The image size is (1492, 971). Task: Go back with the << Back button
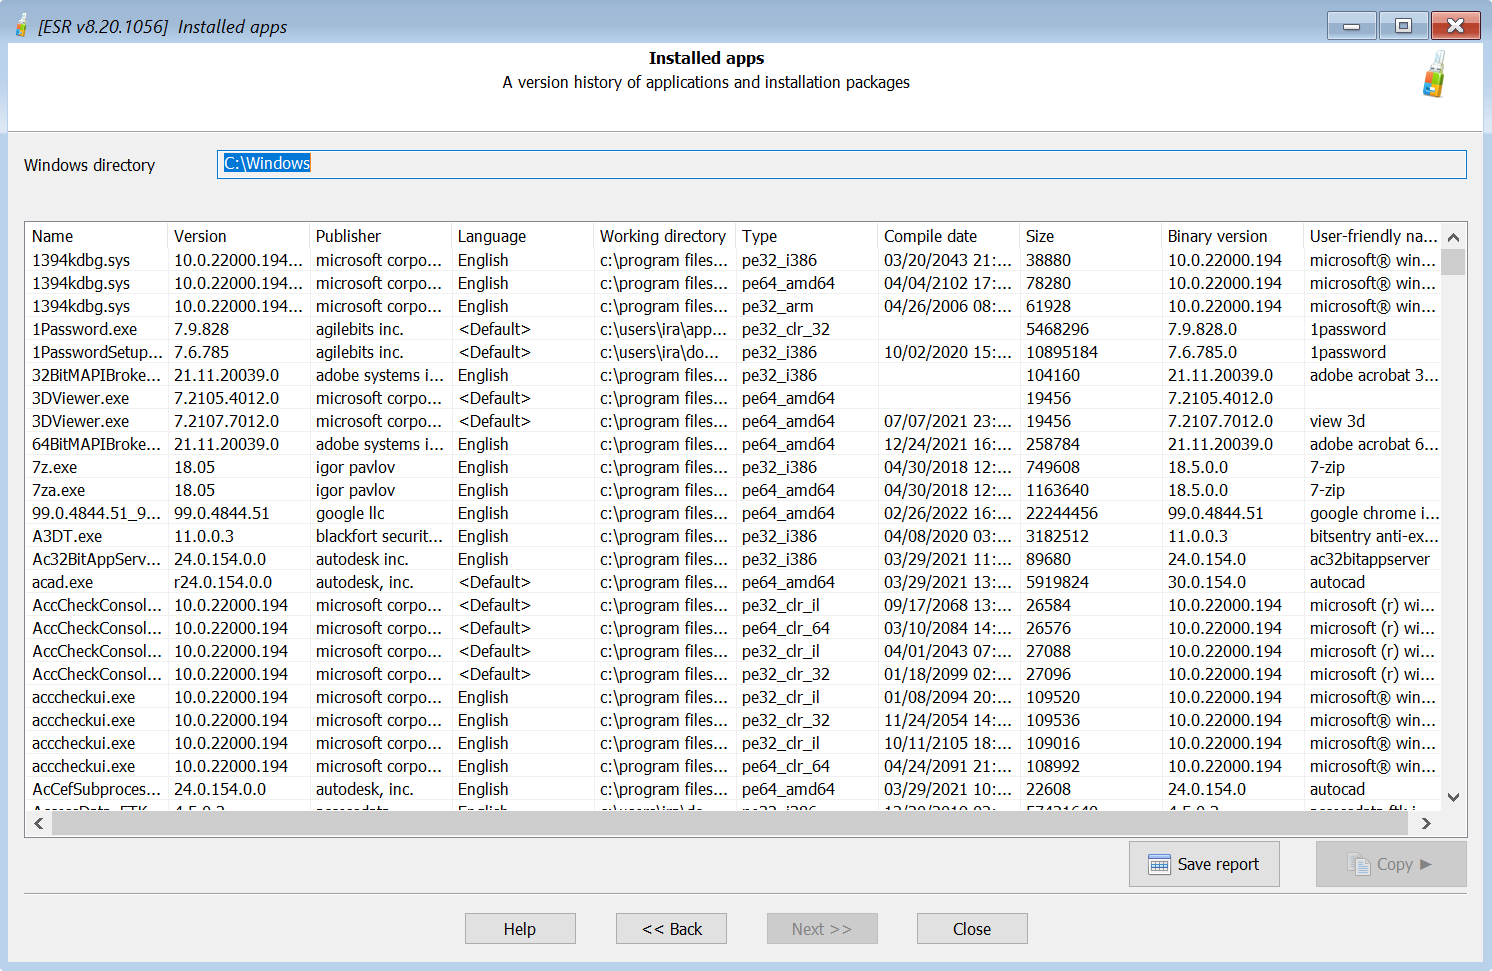point(671,929)
